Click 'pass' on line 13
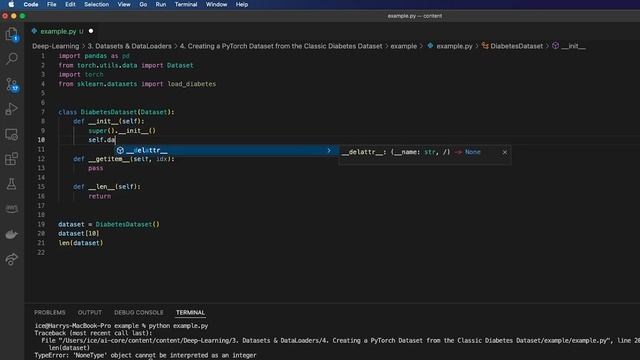 (x=96, y=168)
